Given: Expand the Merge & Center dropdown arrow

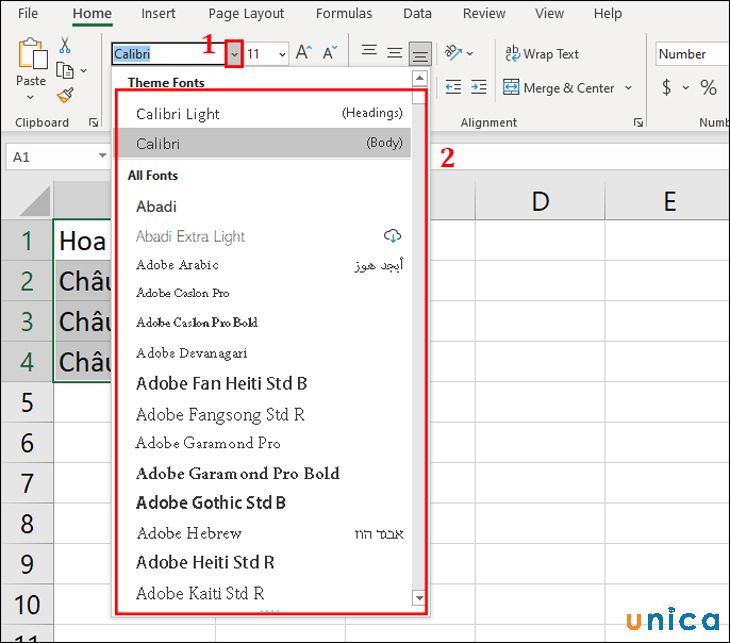Looking at the screenshot, I should 629,88.
